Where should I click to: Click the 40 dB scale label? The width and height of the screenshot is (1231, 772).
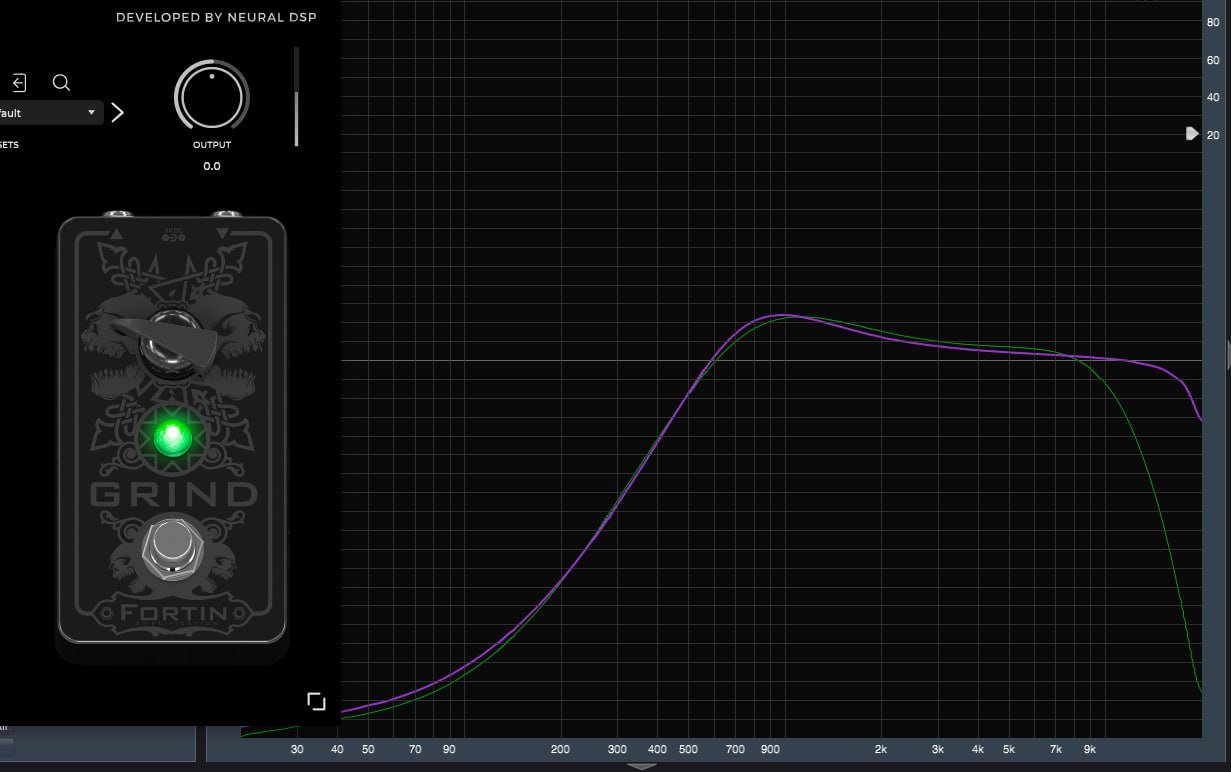click(x=1213, y=97)
